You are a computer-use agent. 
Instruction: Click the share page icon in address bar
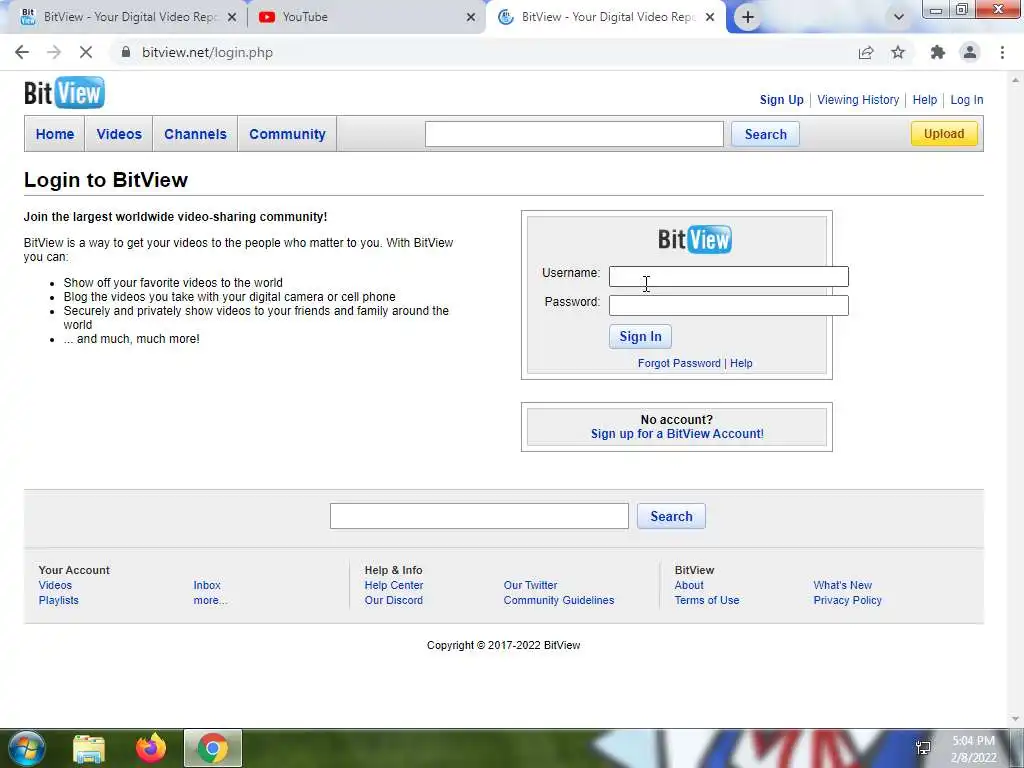tap(866, 52)
